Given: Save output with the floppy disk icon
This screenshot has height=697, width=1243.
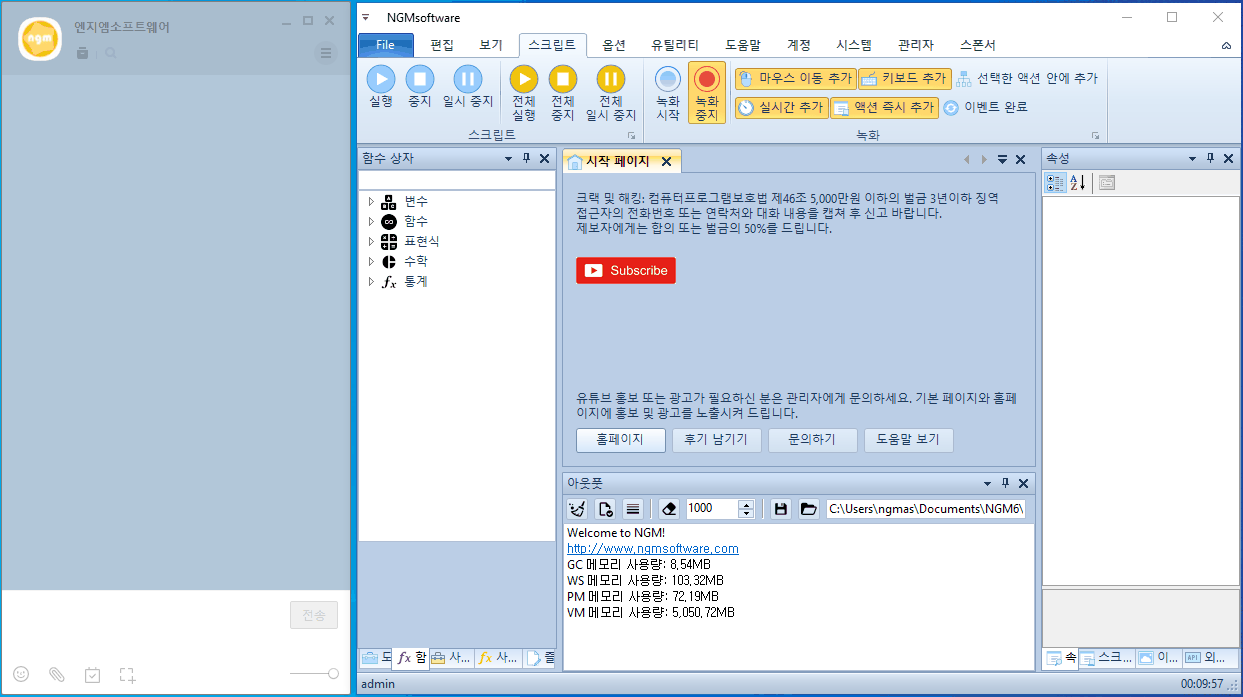Looking at the screenshot, I should (781, 508).
